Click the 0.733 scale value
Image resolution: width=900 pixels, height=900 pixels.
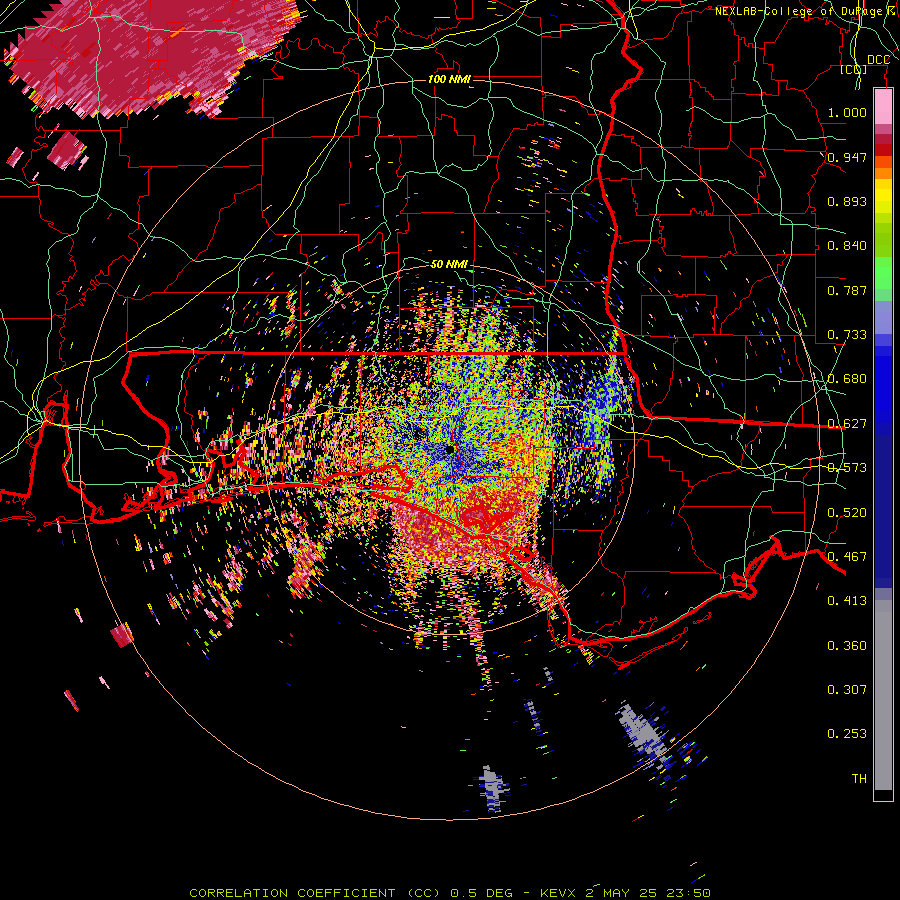[x=847, y=335]
